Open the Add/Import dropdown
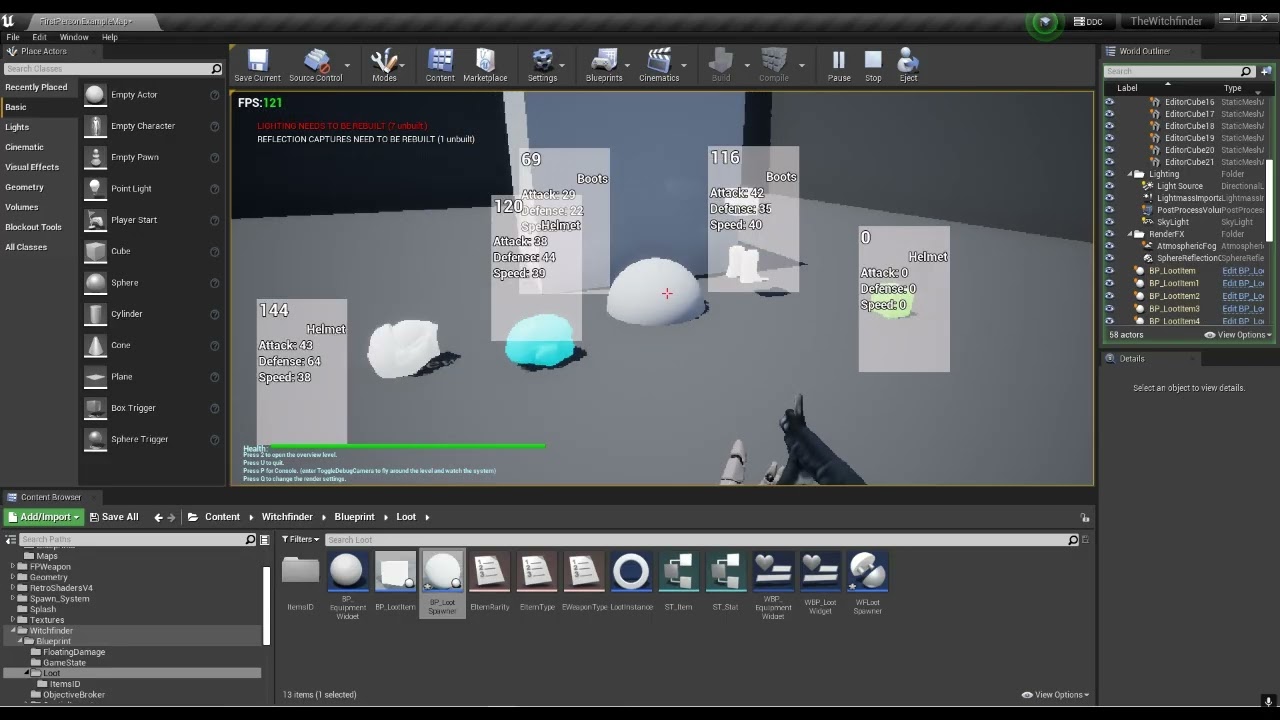The width and height of the screenshot is (1280, 720). pos(43,517)
